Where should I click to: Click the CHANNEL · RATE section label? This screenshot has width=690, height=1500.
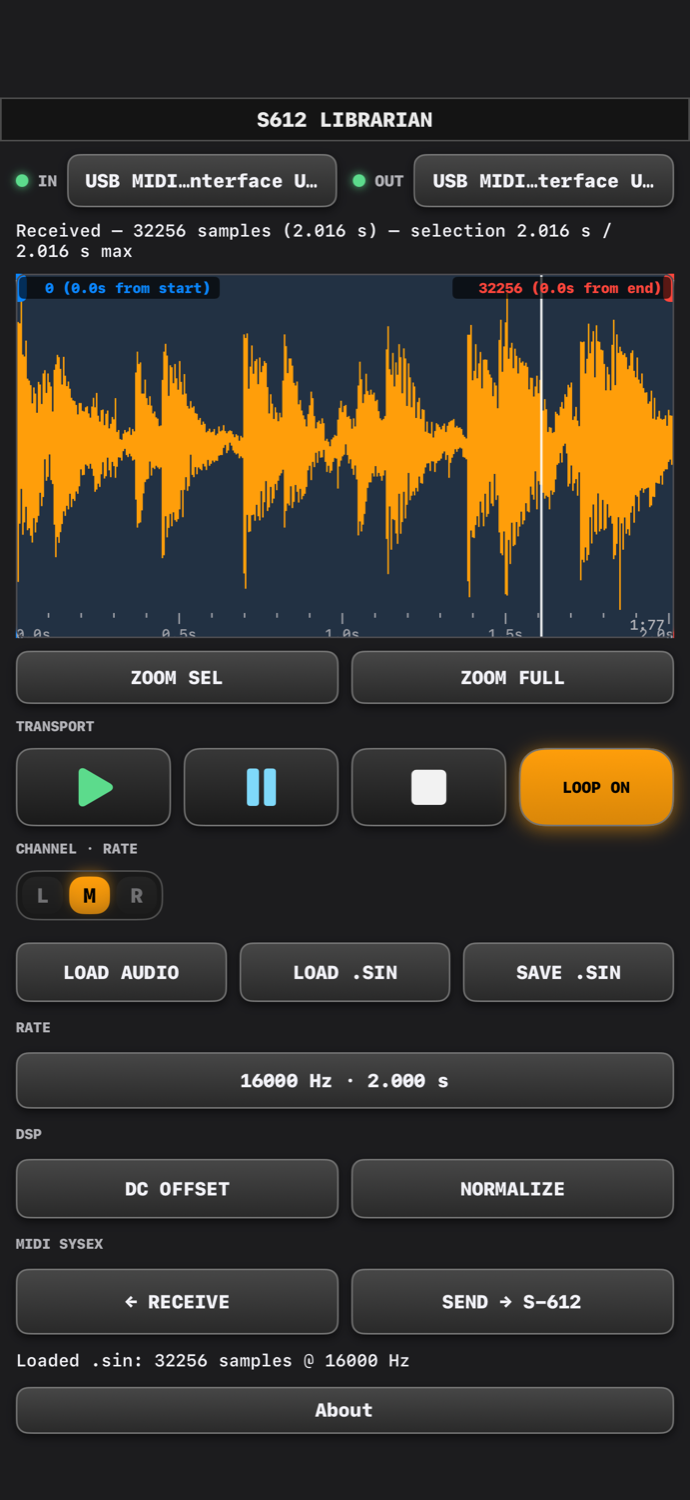click(77, 848)
